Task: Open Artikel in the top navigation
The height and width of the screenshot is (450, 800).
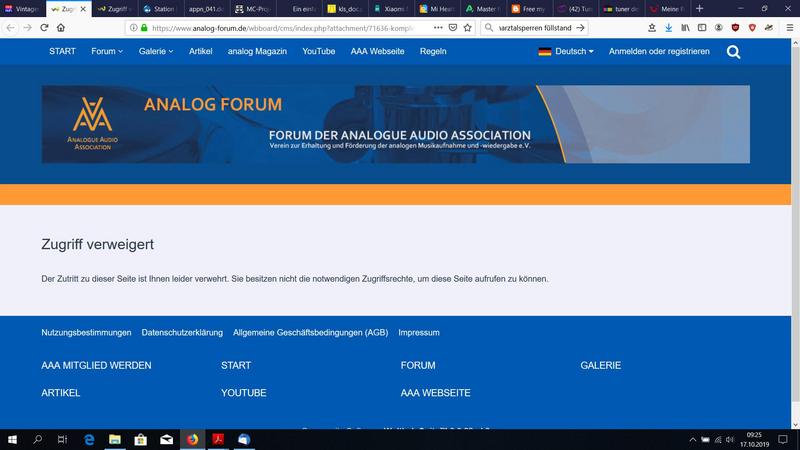Action: (201, 51)
